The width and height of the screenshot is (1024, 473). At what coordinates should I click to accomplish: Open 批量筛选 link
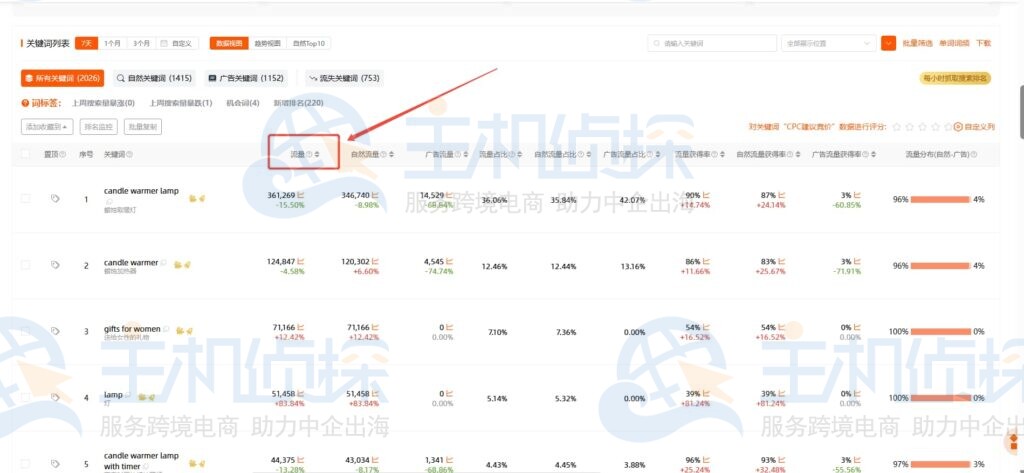(917, 43)
